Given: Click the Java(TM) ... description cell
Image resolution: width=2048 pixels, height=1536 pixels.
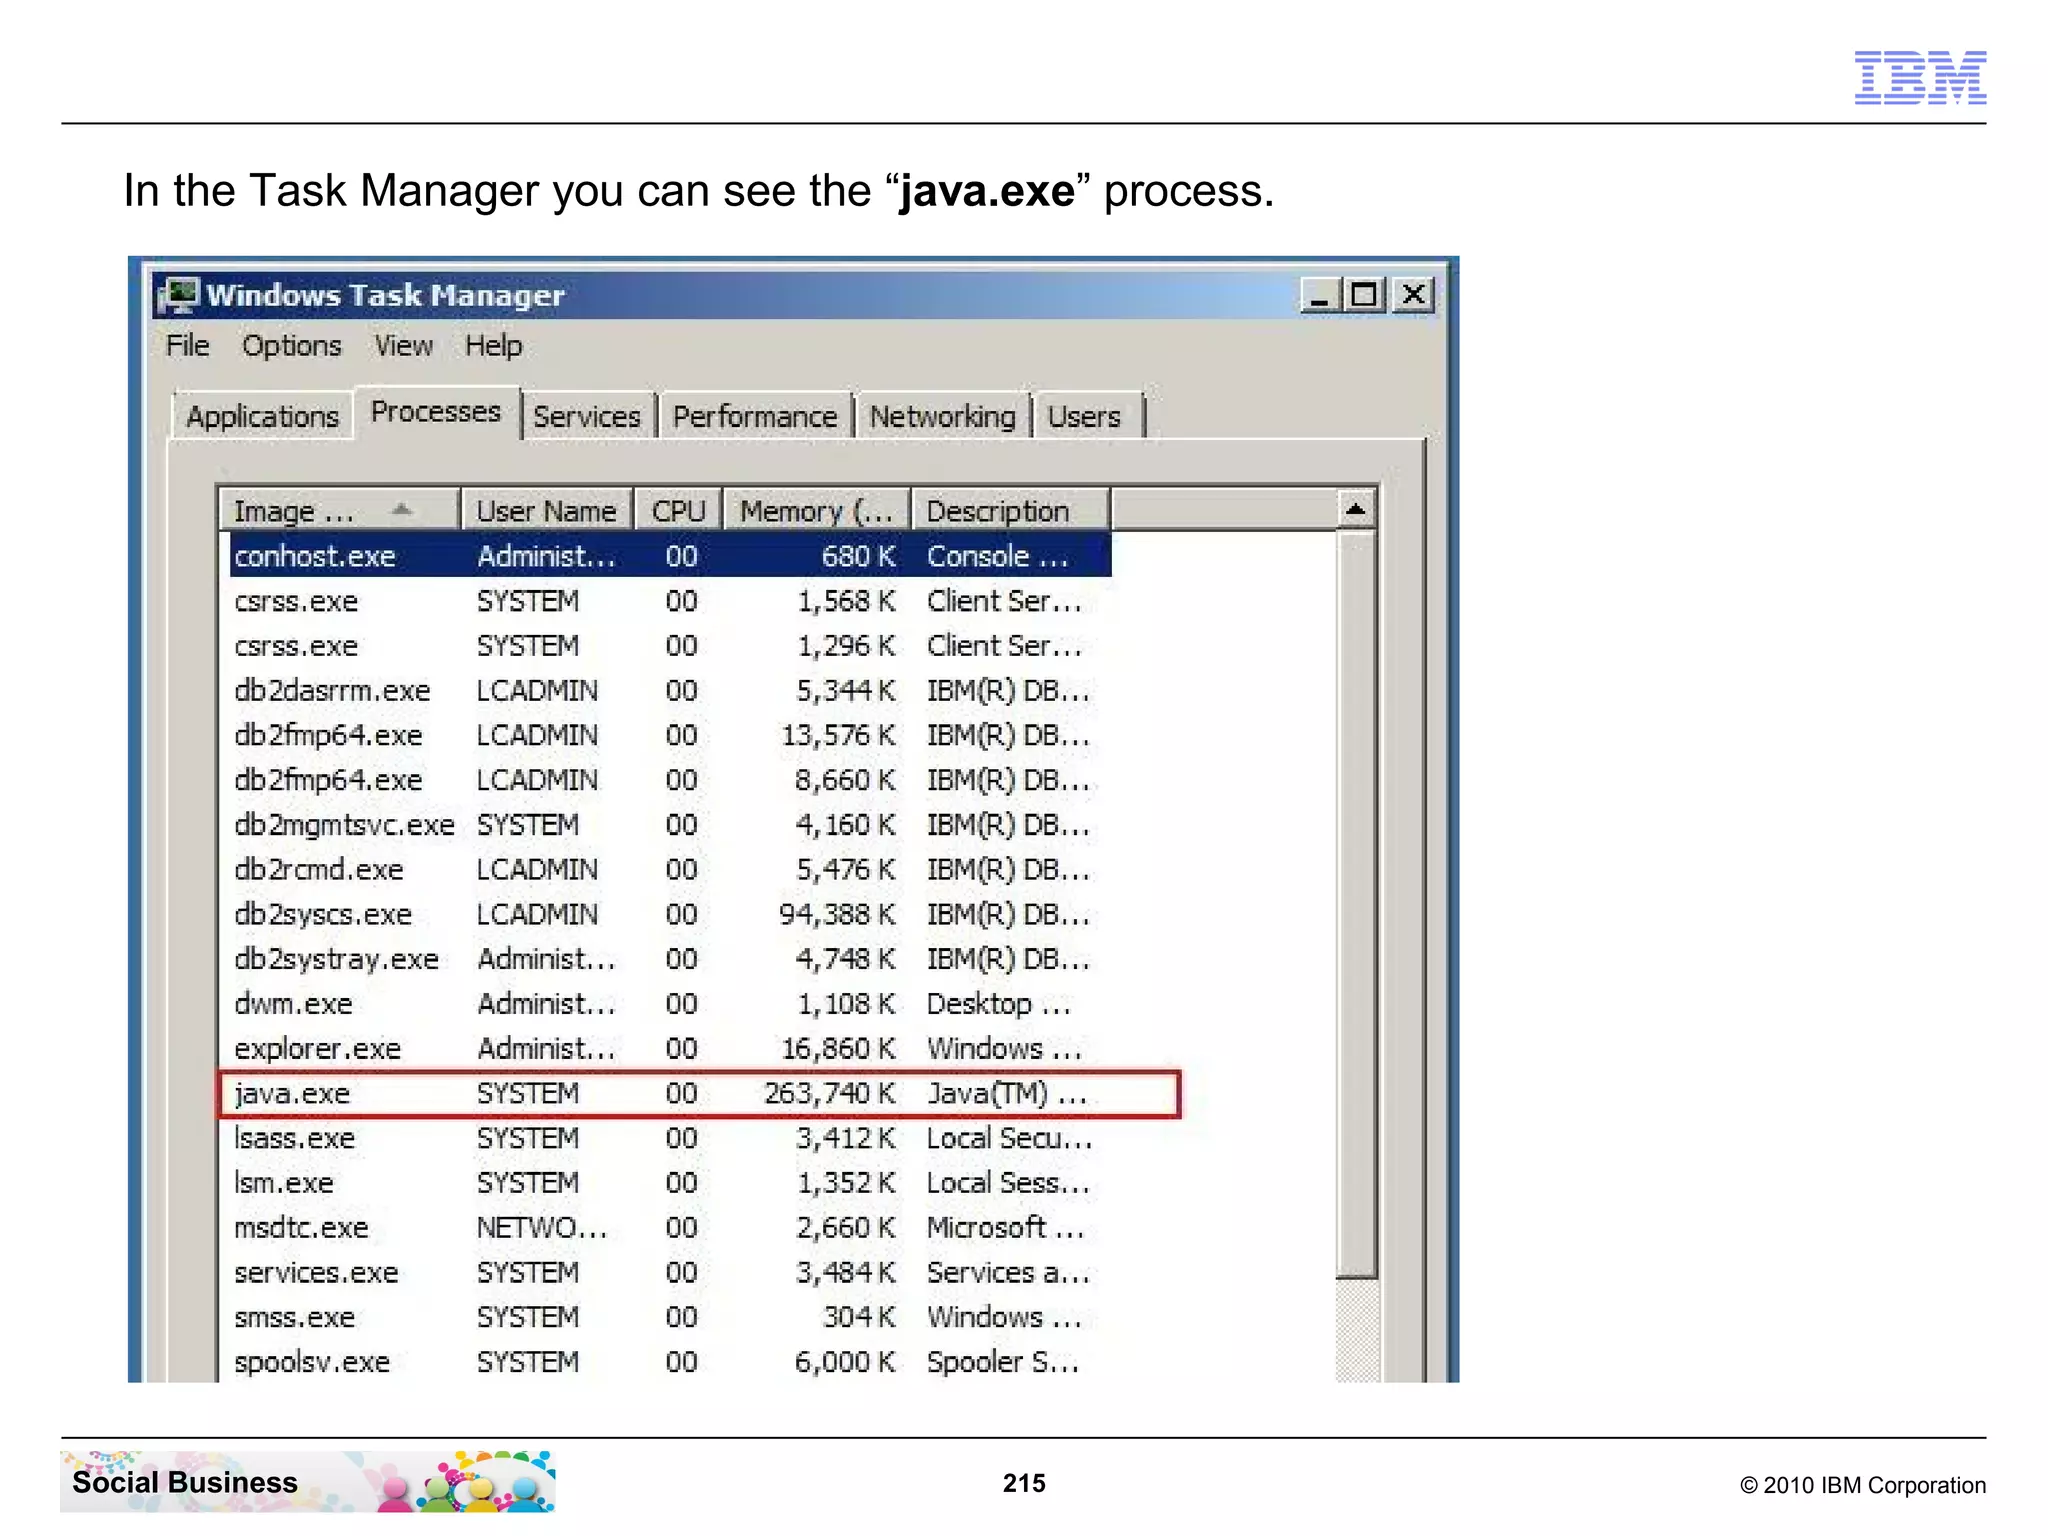Looking at the screenshot, I should 1007,1094.
